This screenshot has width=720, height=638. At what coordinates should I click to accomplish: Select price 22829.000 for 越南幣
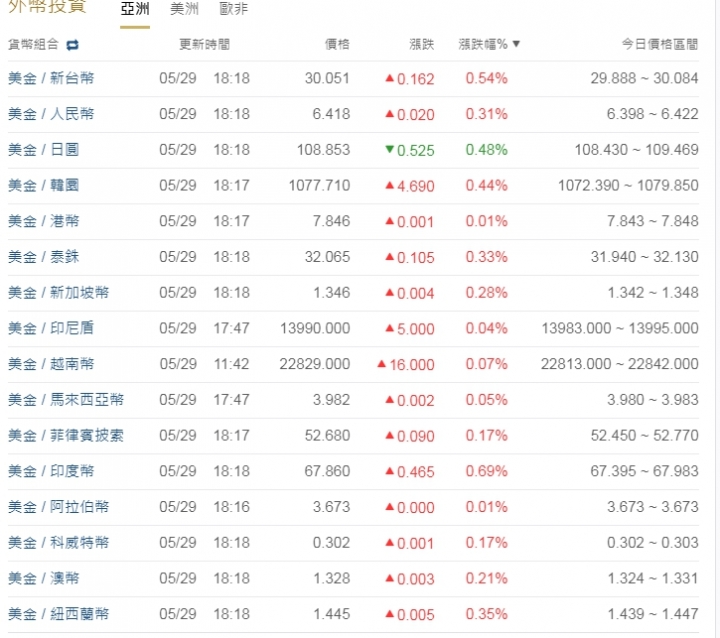315,364
